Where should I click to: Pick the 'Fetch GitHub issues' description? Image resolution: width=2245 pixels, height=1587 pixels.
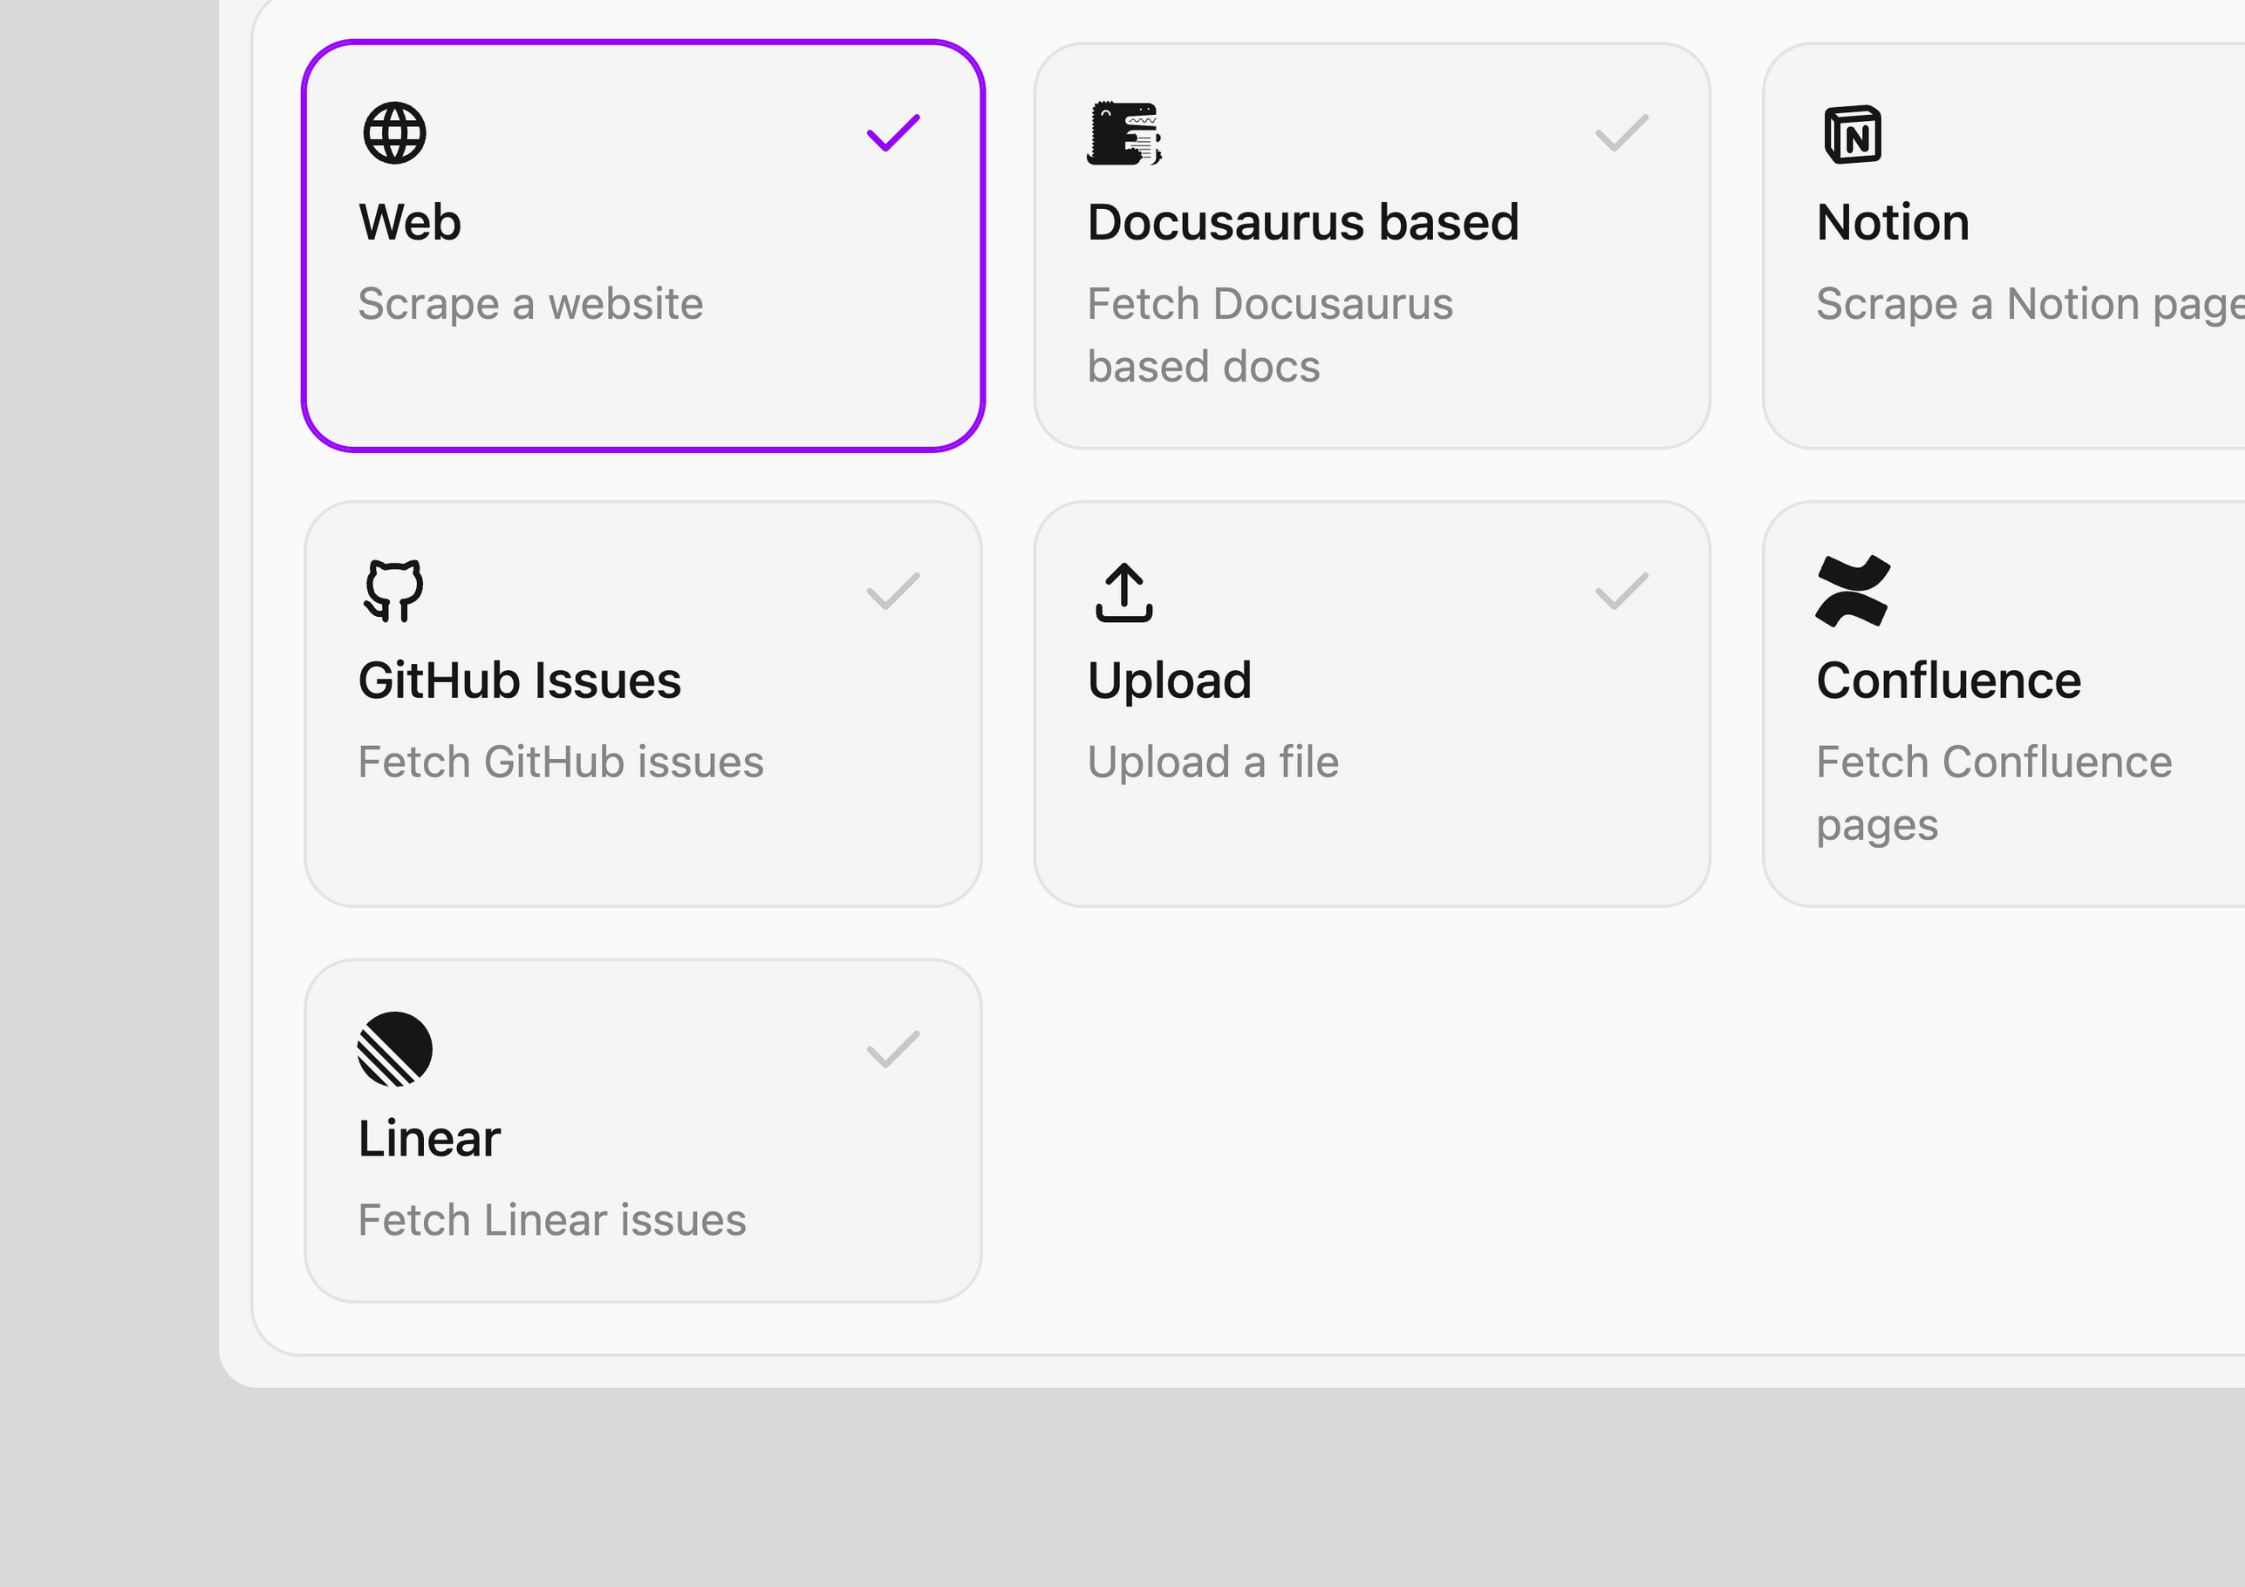click(x=560, y=762)
